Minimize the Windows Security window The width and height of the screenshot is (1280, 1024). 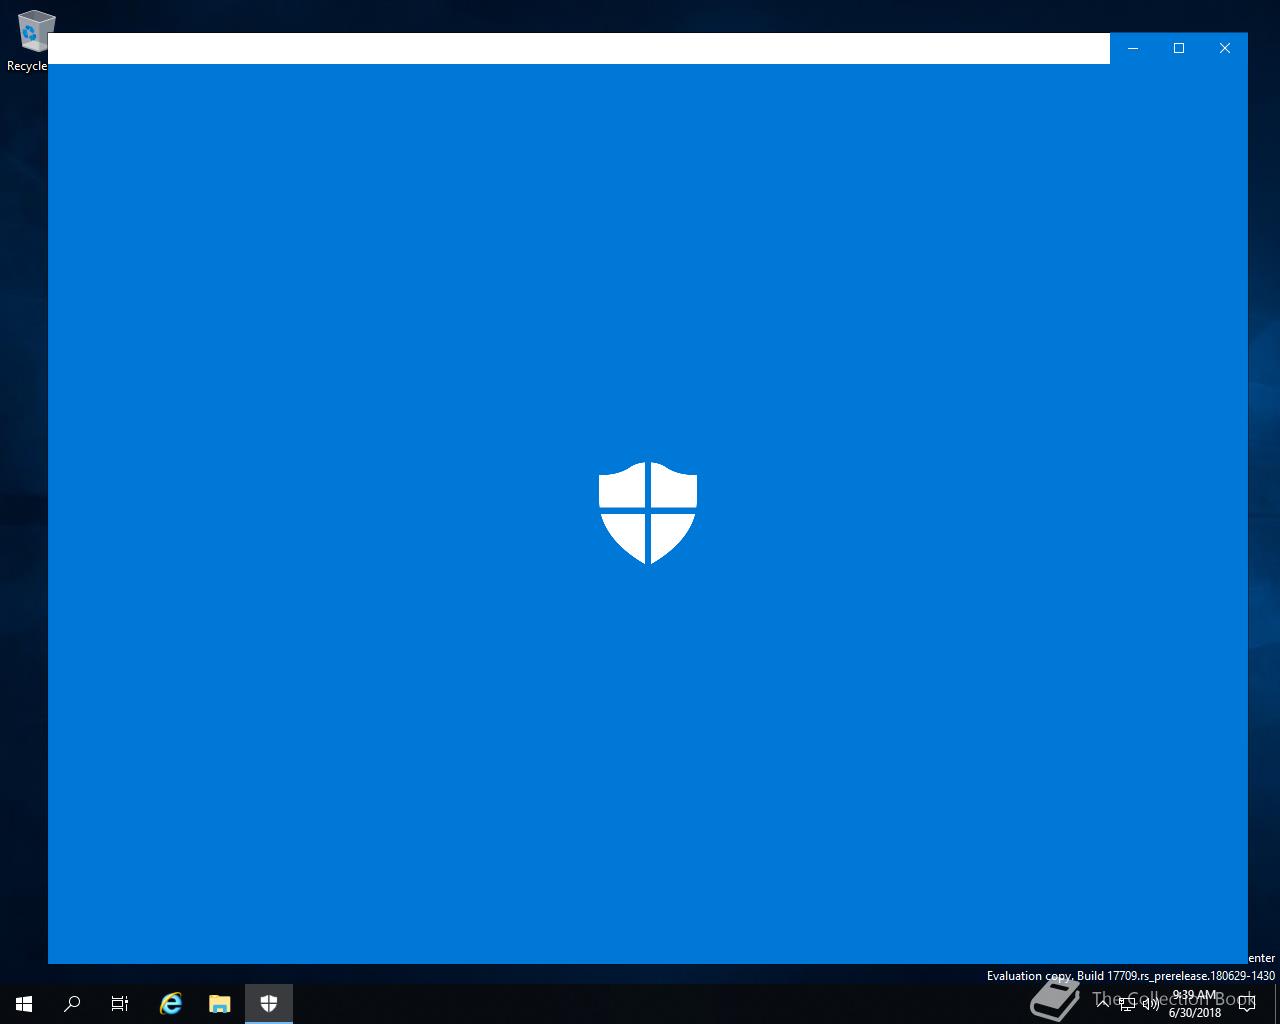pyautogui.click(x=1133, y=48)
